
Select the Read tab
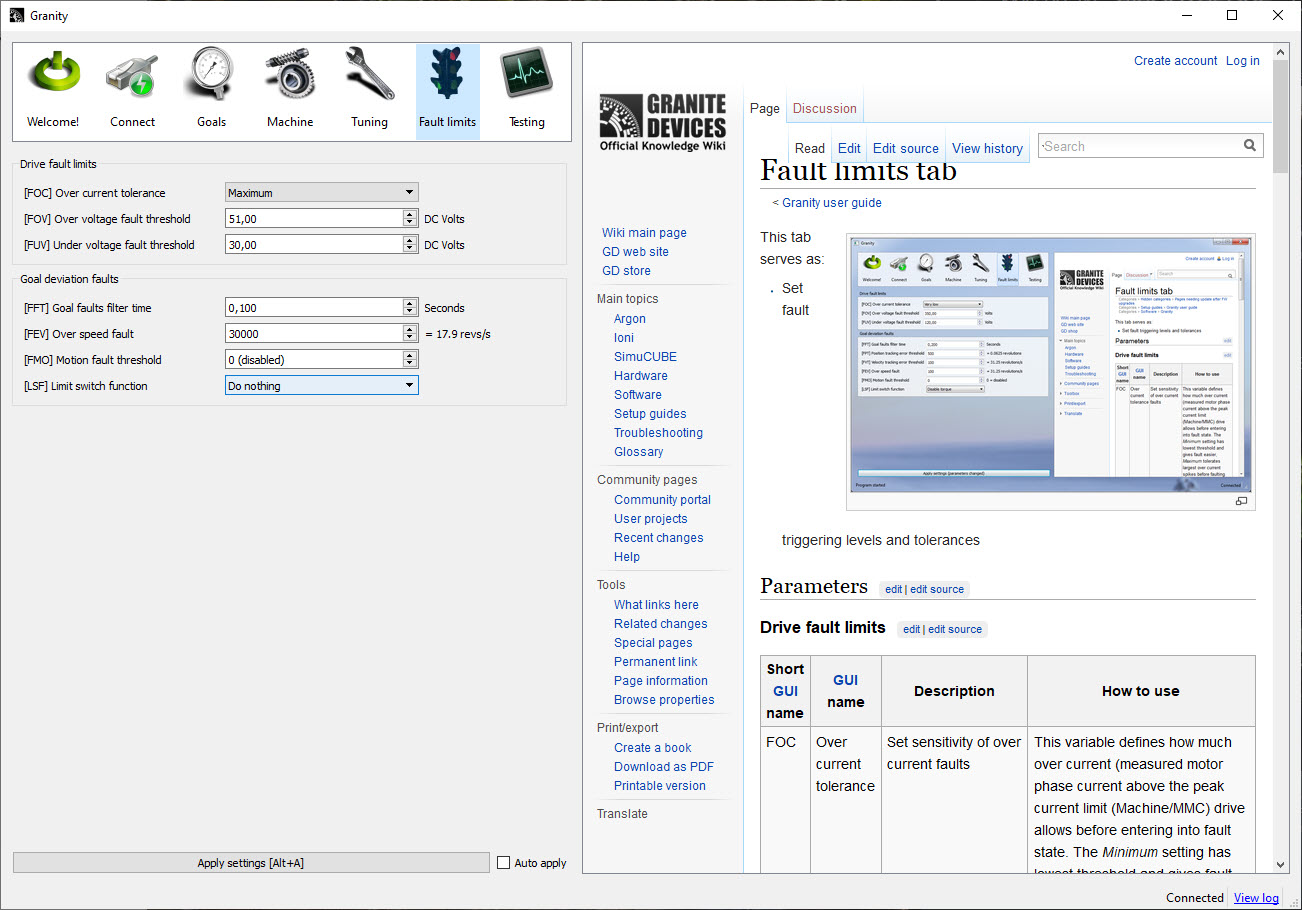tap(810, 148)
